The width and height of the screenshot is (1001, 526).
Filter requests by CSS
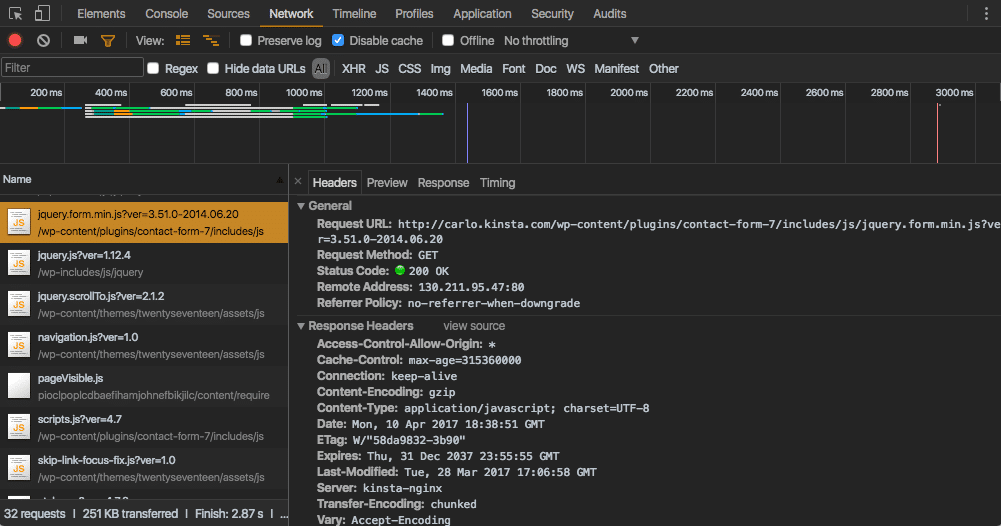click(x=410, y=68)
